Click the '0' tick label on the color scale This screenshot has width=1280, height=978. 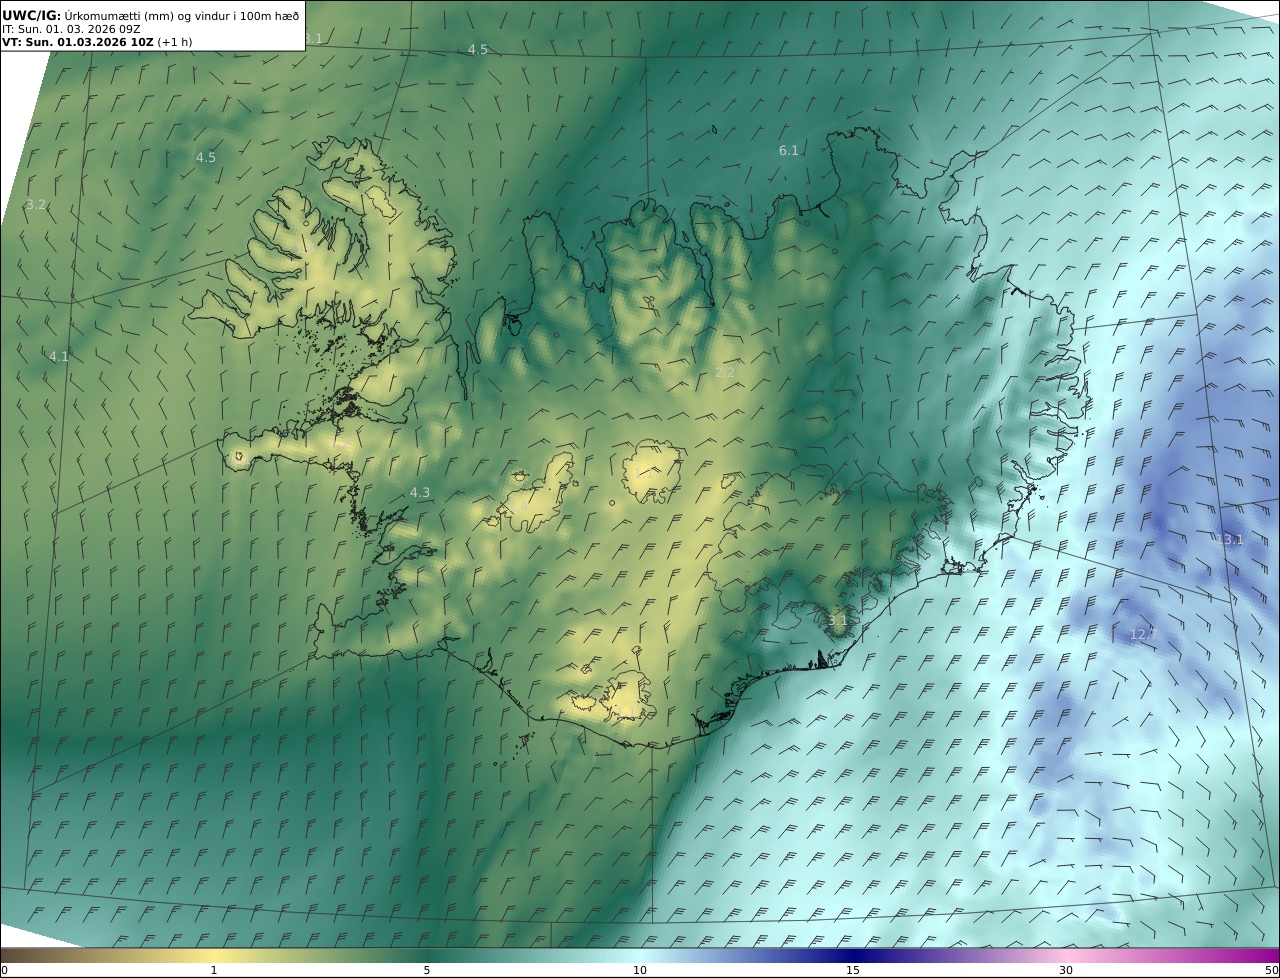point(4,970)
